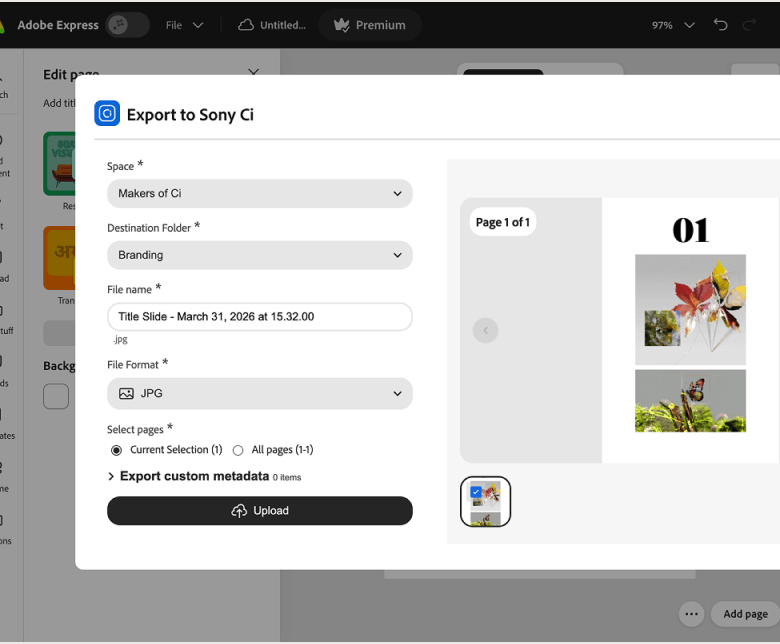
Task: Click the leaf collage image in preview
Action: coord(690,309)
